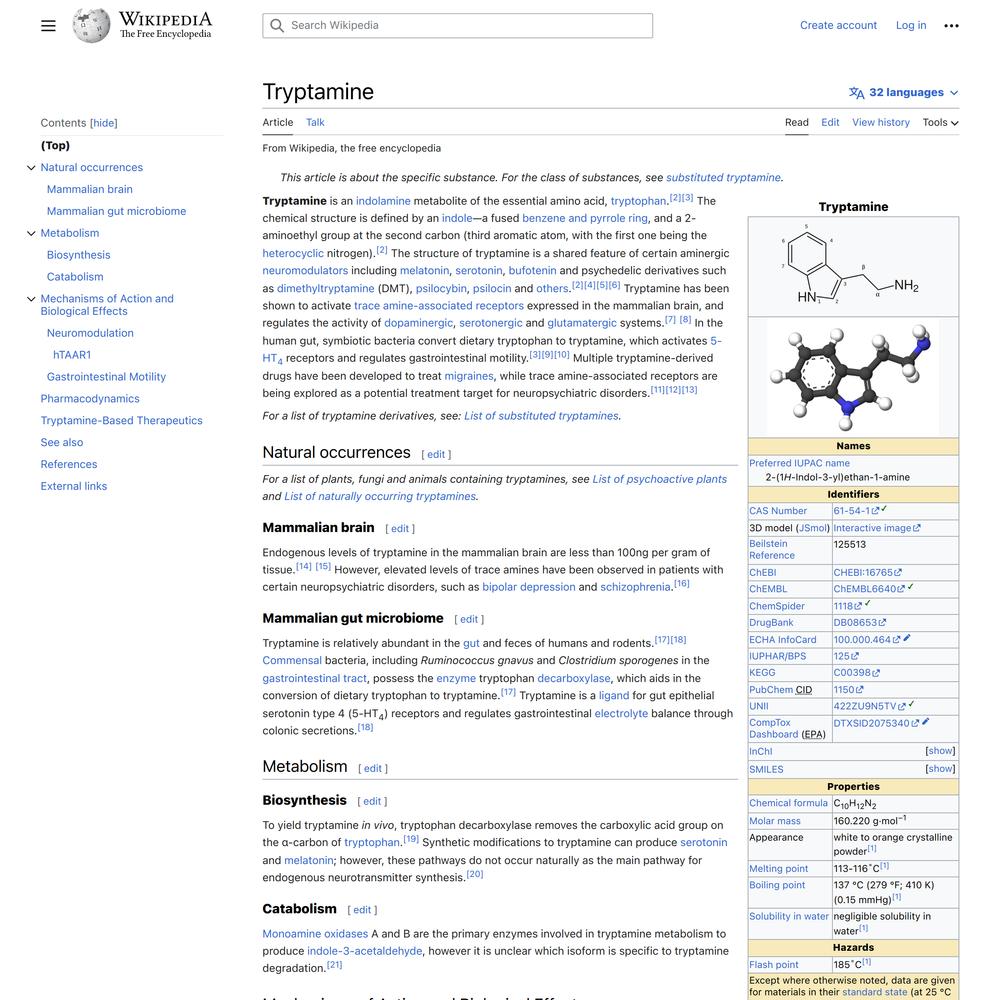The height and width of the screenshot is (1000, 1000).
Task: Select the Read tab
Action: pos(797,122)
